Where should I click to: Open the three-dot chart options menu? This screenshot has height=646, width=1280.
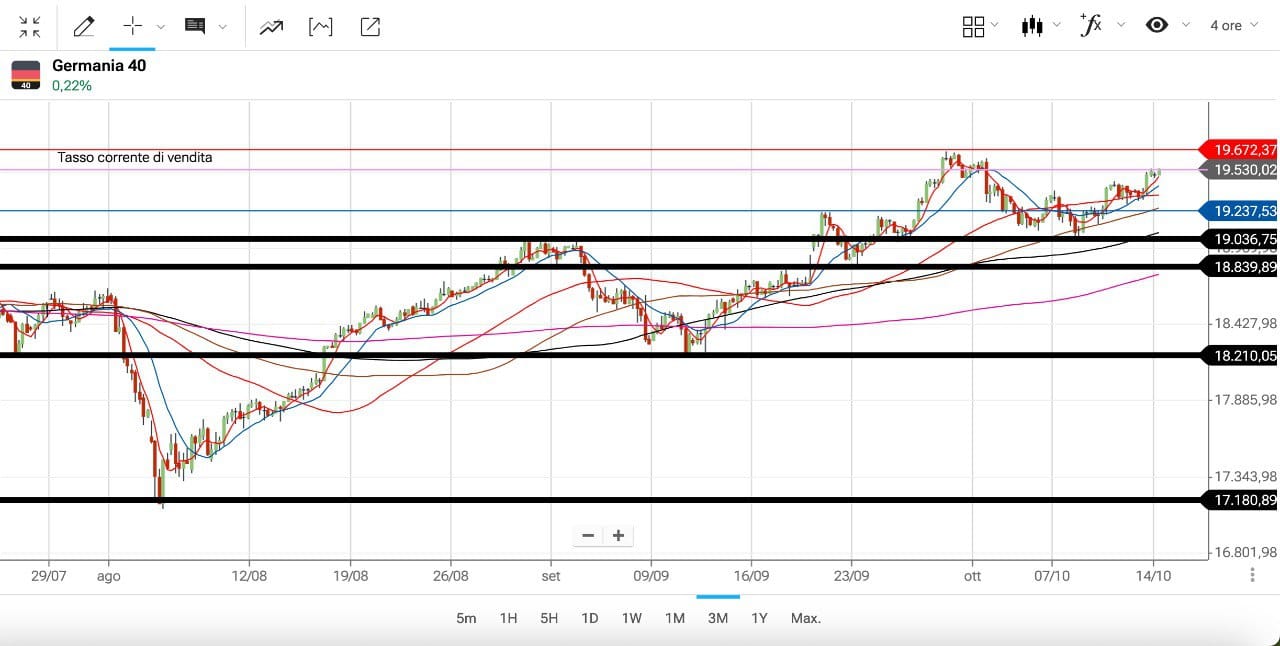tap(1252, 575)
